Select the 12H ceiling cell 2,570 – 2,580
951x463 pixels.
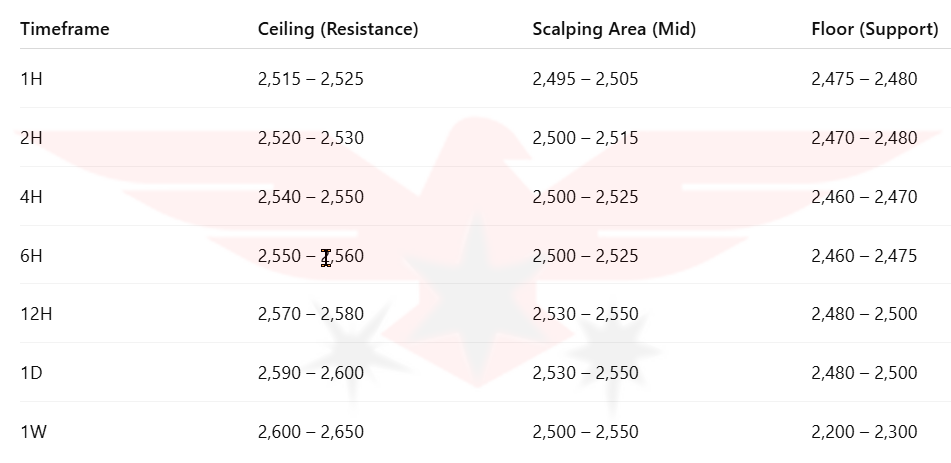310,314
